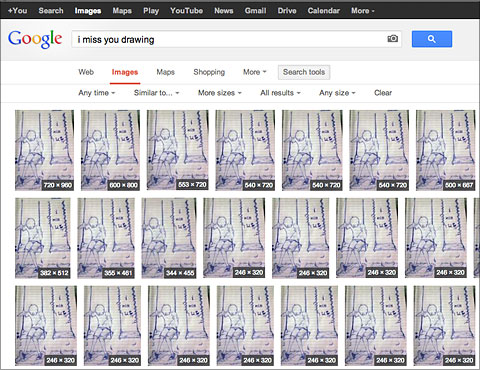
Task: Expand the More menu in the black bar
Action: [363, 11]
